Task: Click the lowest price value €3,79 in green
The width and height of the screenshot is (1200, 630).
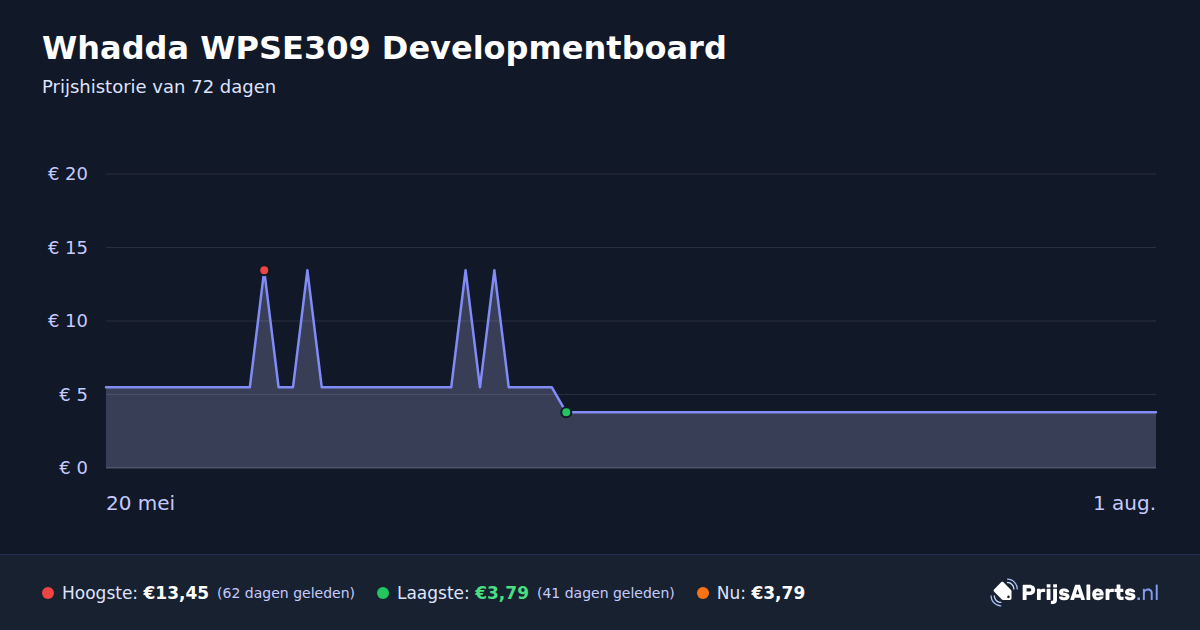Action: [502, 593]
